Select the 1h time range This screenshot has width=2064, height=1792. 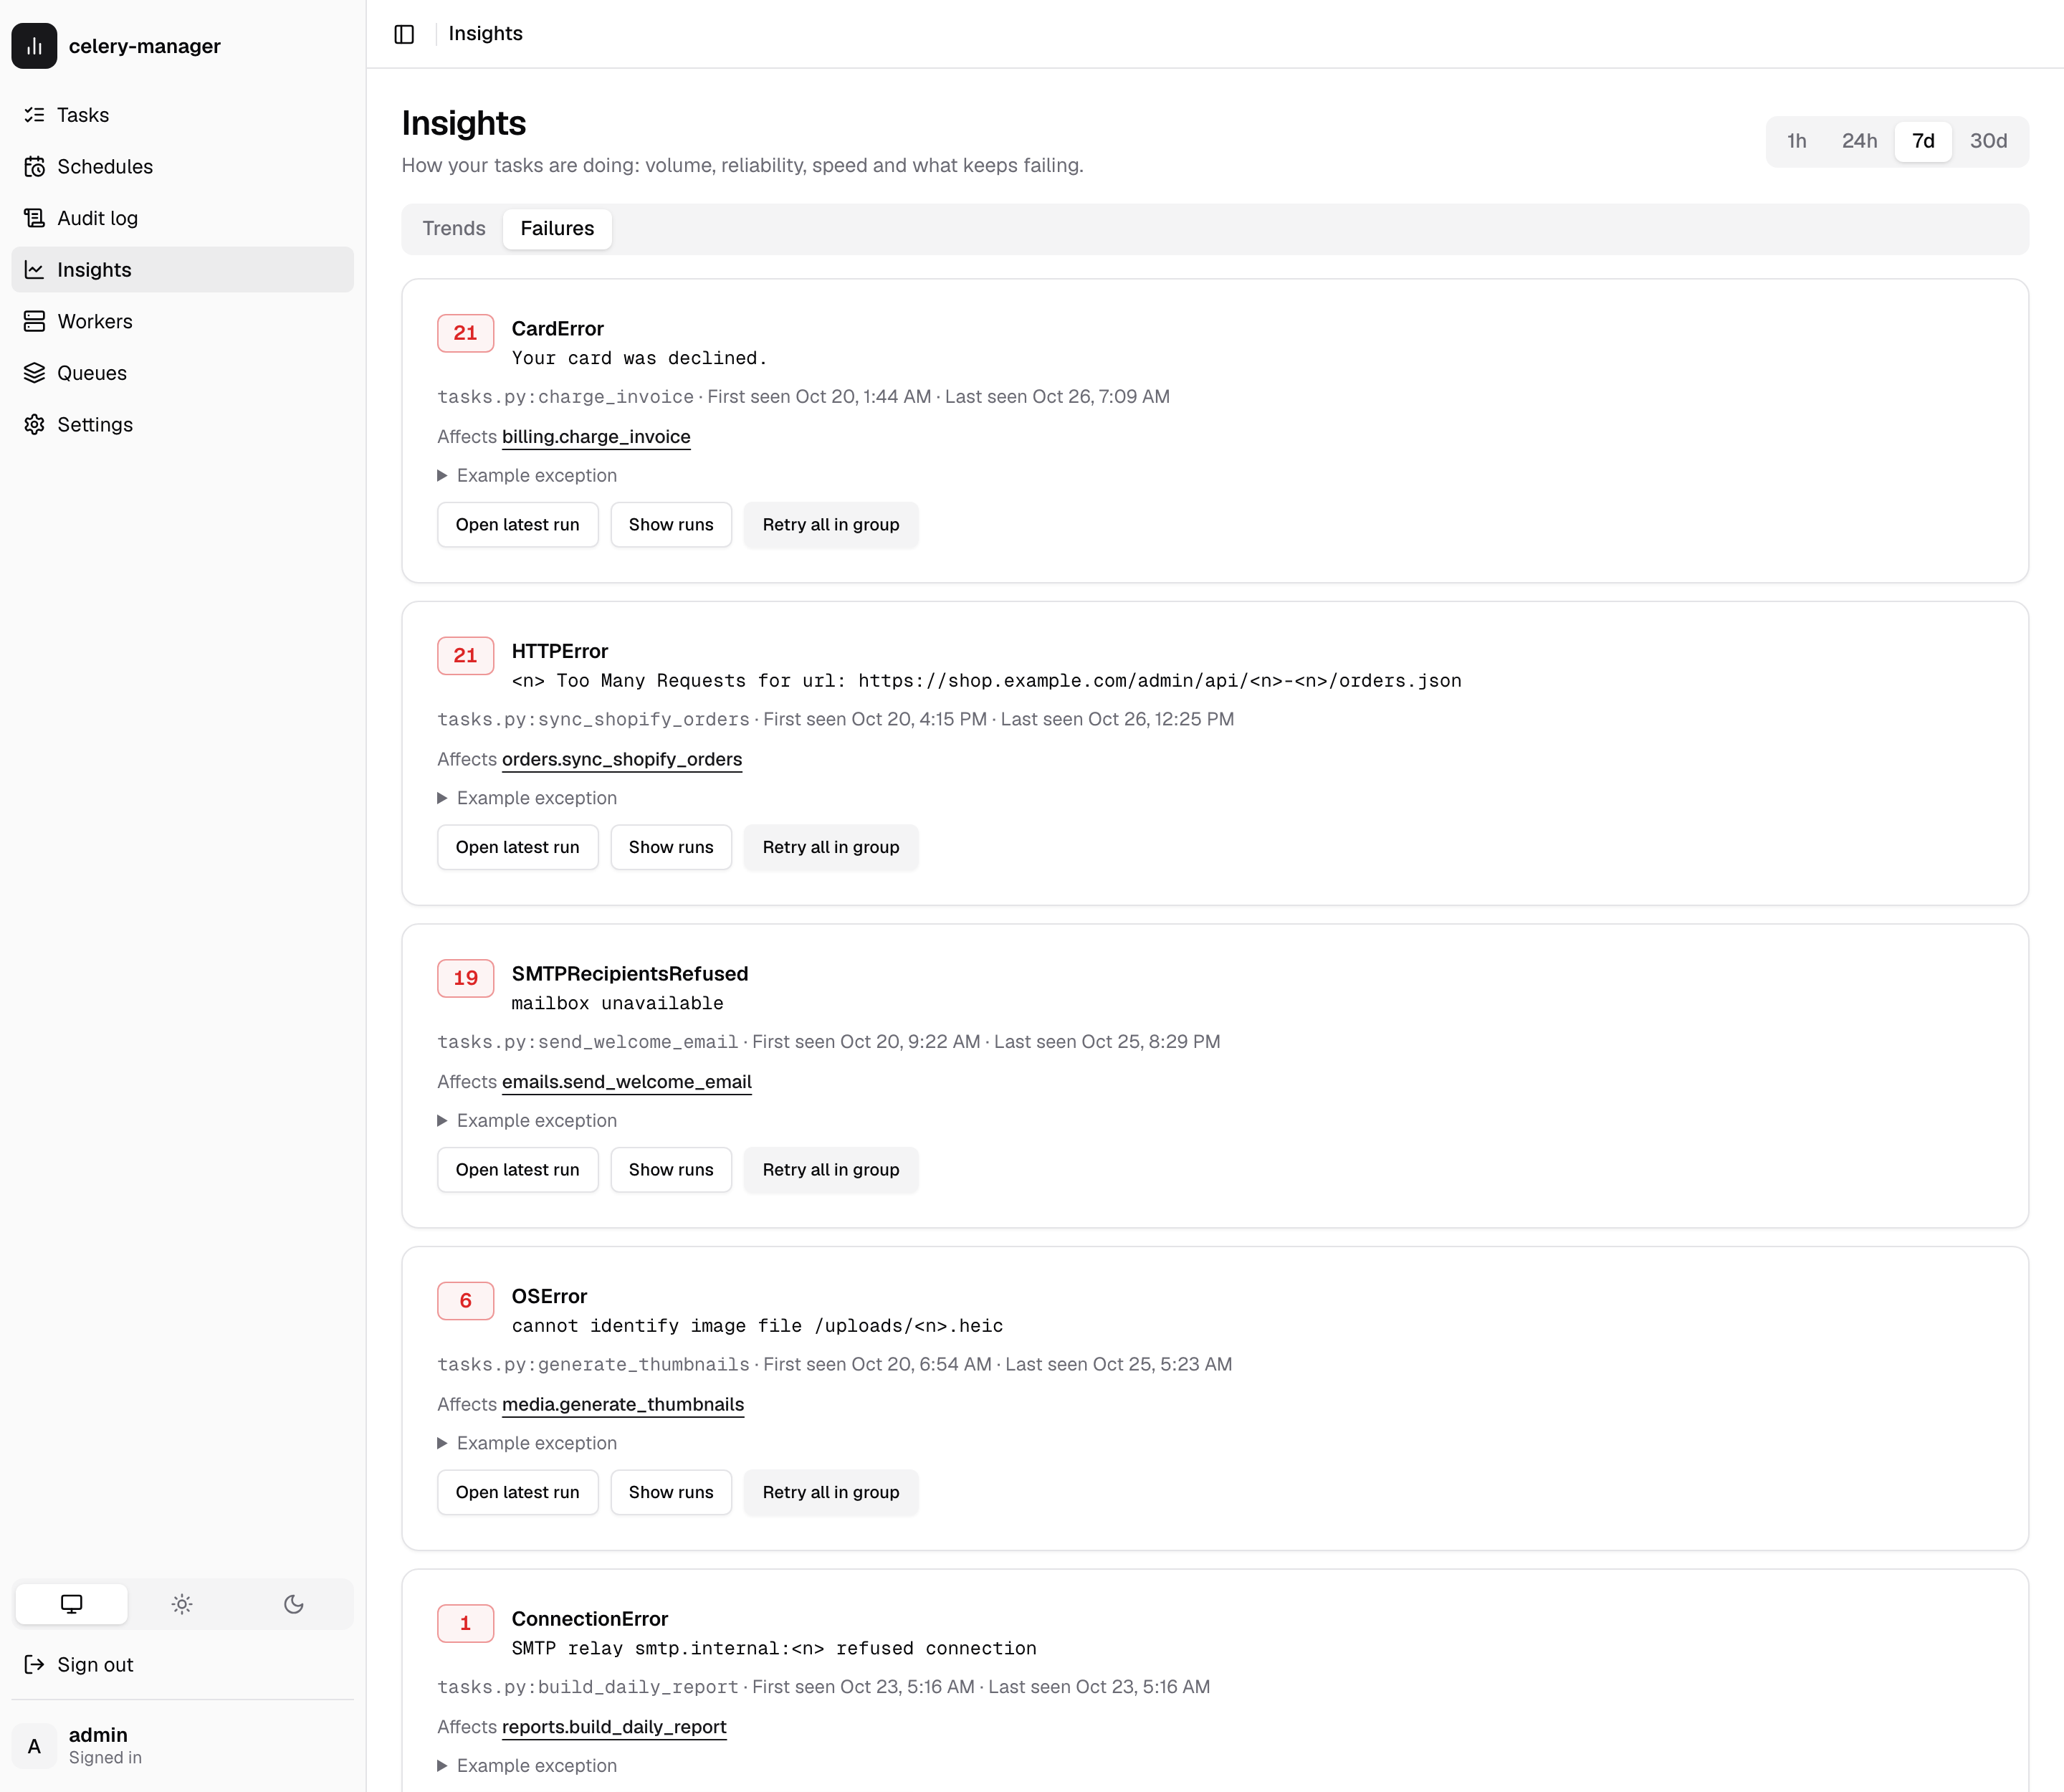point(1797,141)
